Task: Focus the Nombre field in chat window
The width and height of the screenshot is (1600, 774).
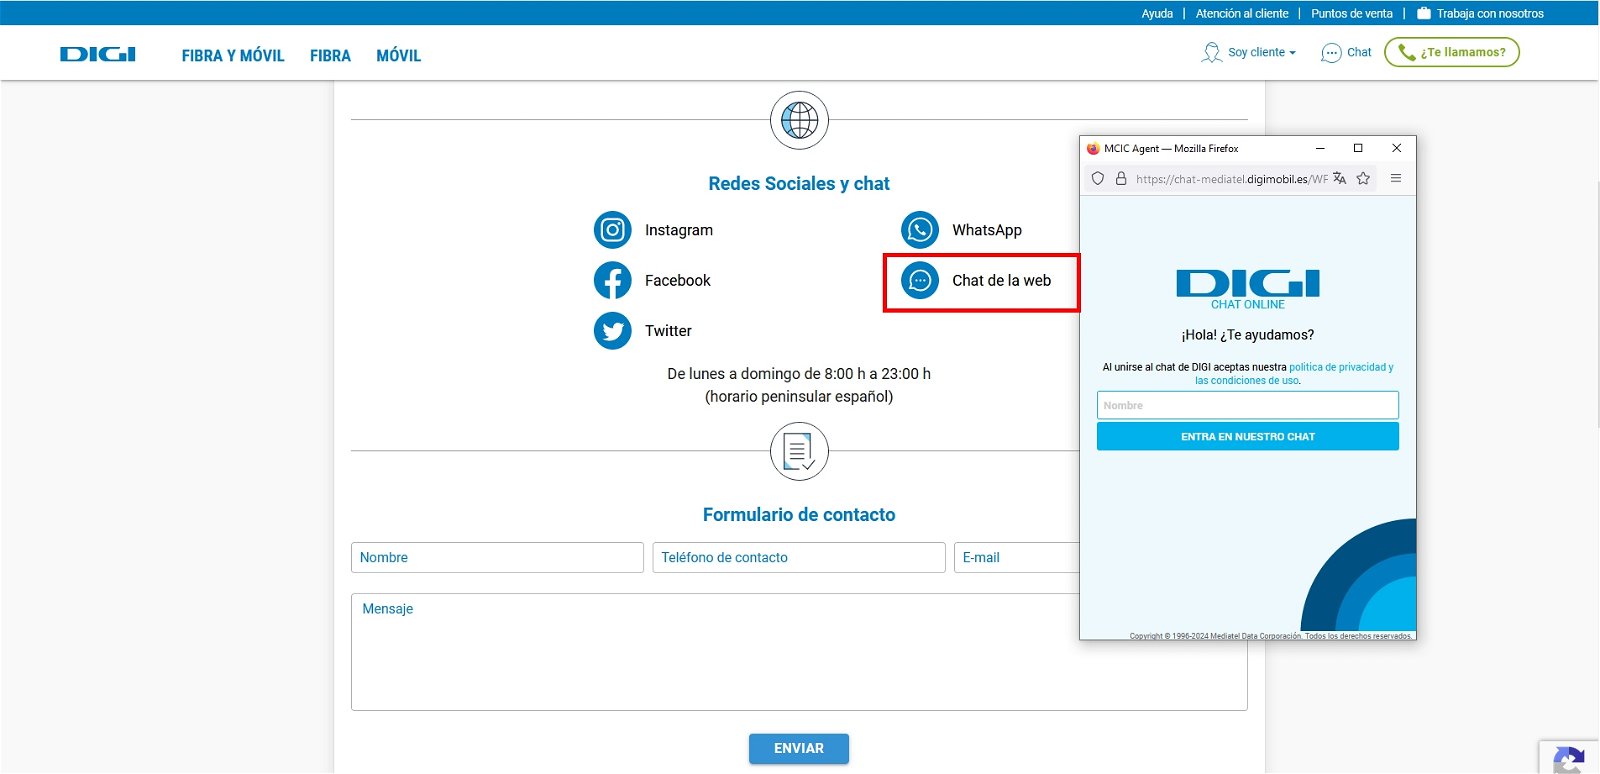Action: click(x=1248, y=405)
